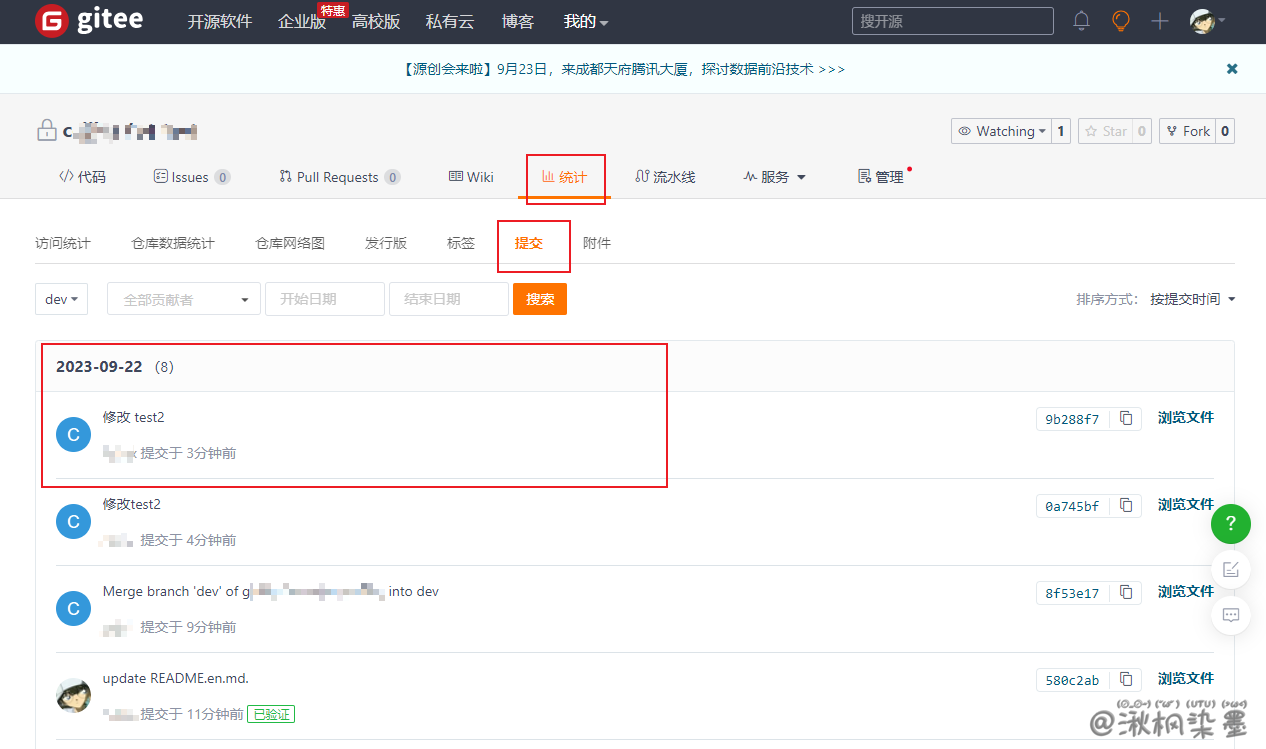Viewport: 1266px width, 749px height.
Task: Star this repository
Action: (x=1105, y=131)
